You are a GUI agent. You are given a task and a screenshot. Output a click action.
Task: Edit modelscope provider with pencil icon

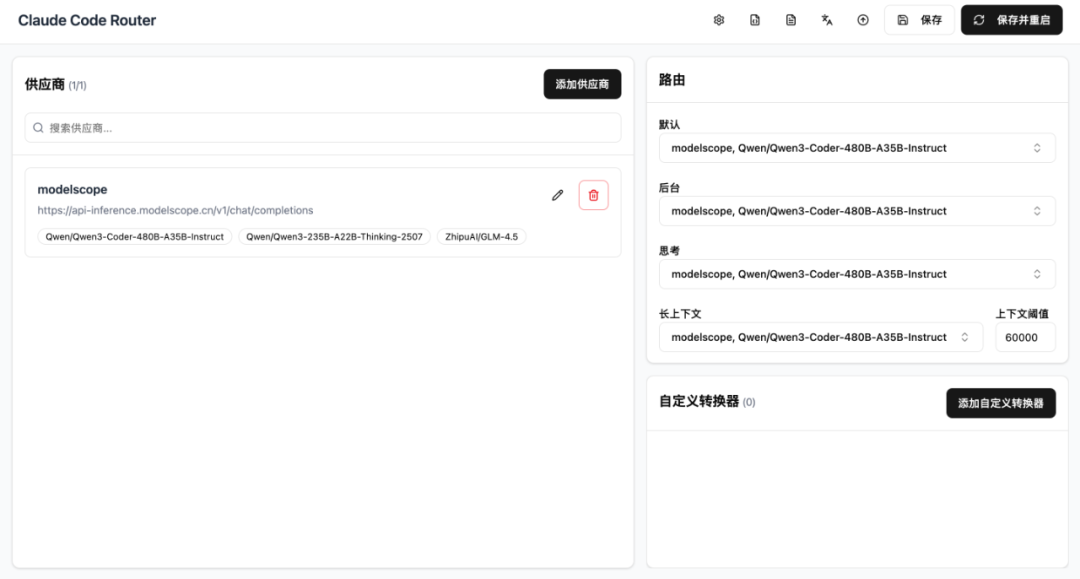point(558,195)
